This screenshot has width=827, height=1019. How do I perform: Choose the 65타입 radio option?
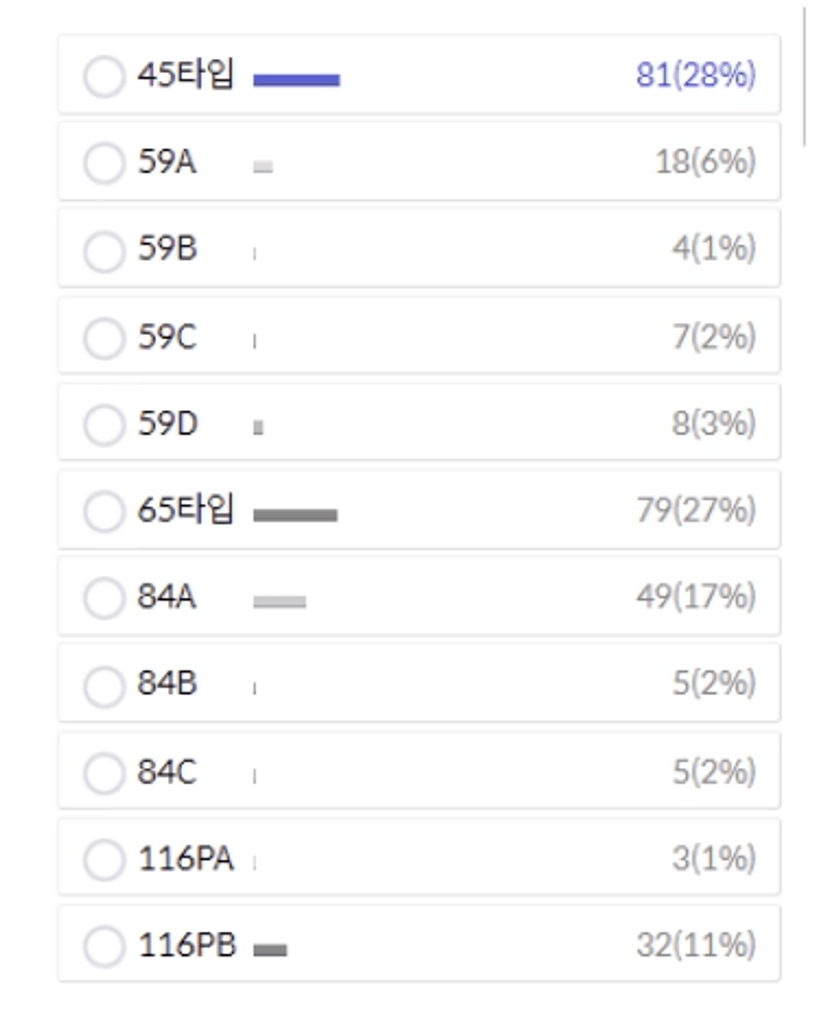point(104,511)
